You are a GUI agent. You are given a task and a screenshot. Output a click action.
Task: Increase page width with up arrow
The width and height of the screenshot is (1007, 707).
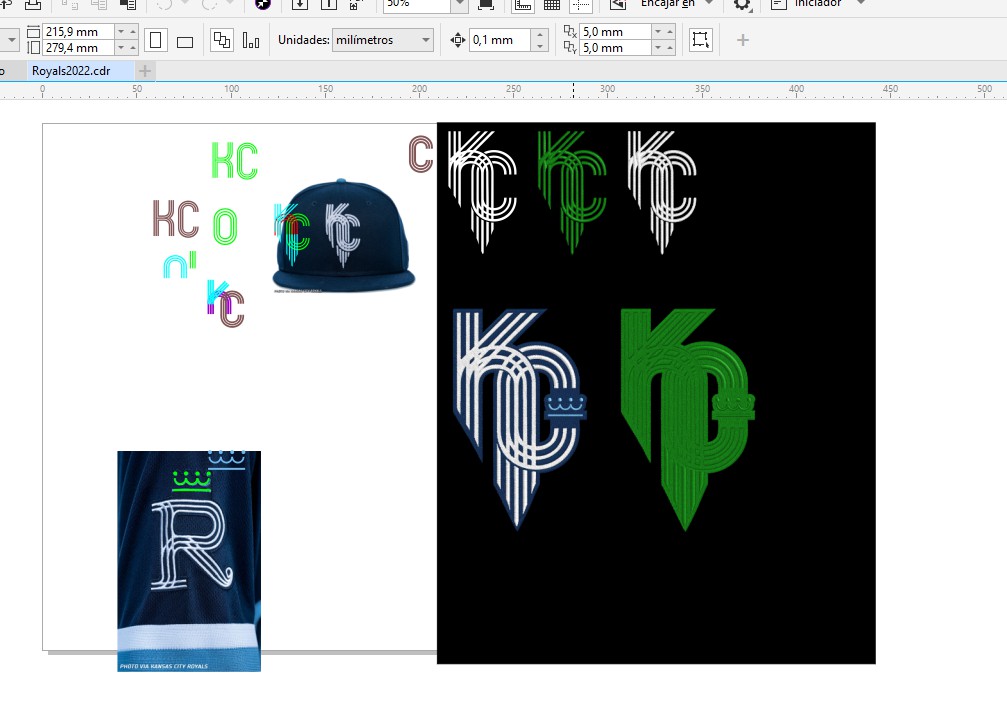click(133, 31)
